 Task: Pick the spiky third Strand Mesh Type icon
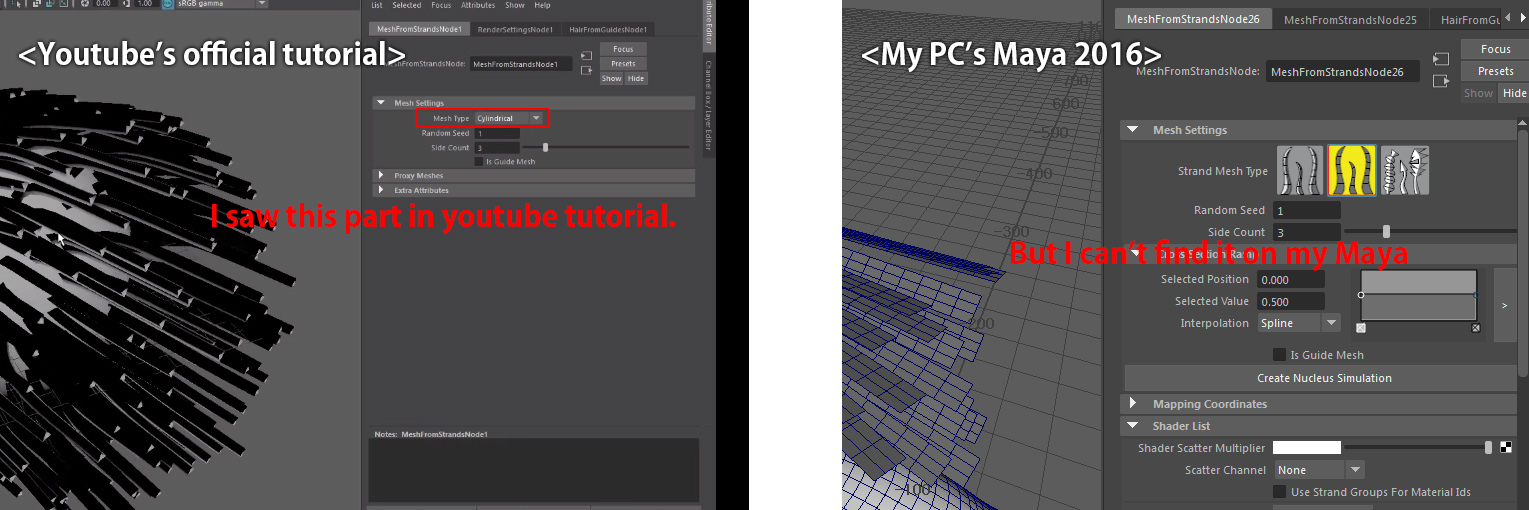coord(1405,170)
